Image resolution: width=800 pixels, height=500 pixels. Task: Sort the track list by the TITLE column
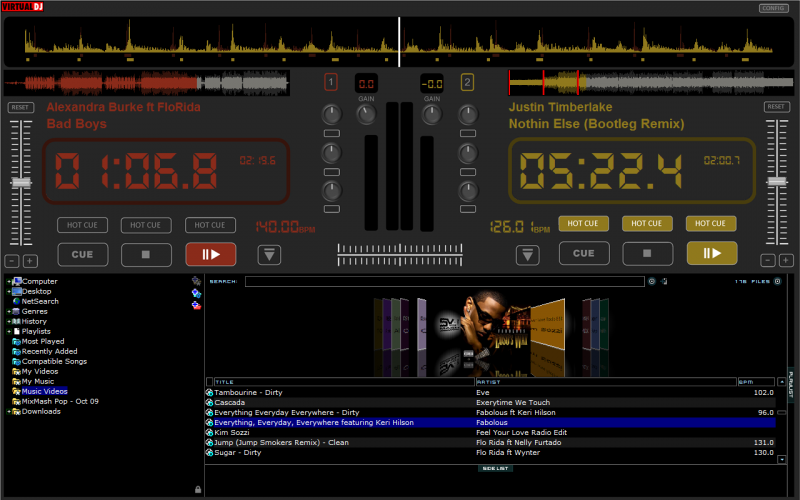point(344,382)
